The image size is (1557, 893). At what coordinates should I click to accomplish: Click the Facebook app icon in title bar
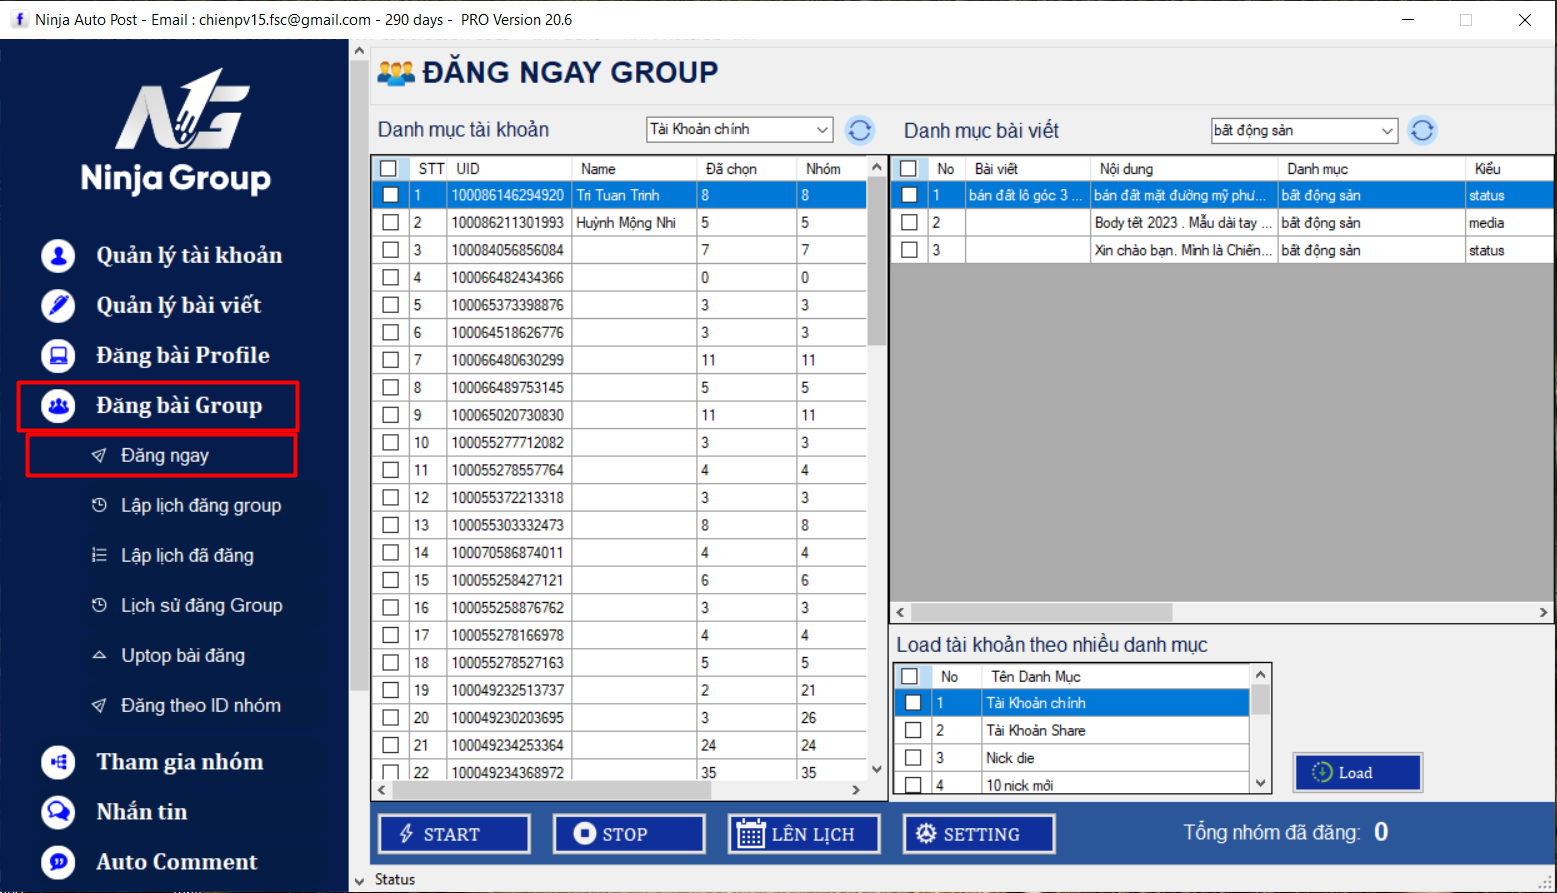(19, 19)
